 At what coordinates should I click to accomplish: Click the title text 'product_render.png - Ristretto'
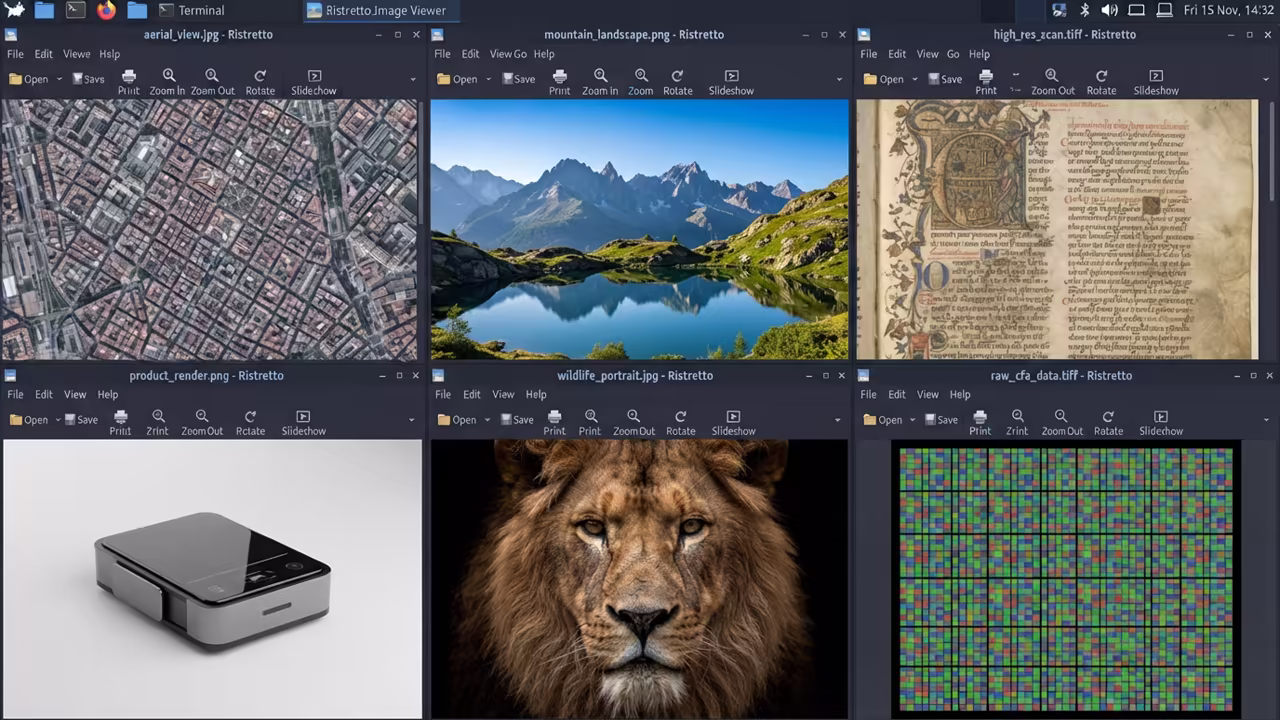206,375
